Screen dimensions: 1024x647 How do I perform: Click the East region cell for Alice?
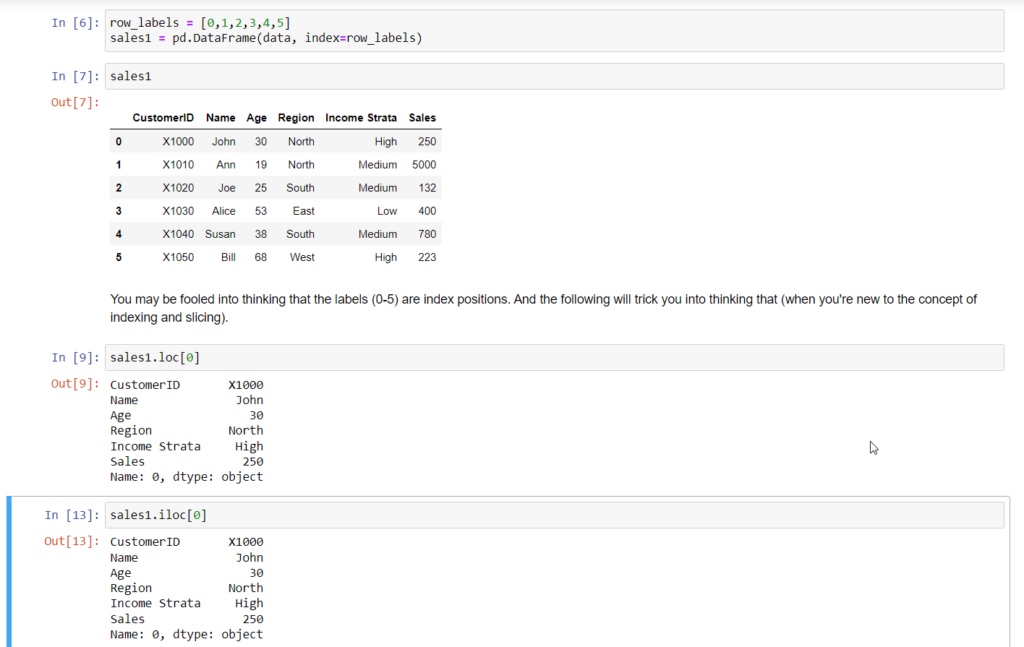(x=301, y=210)
